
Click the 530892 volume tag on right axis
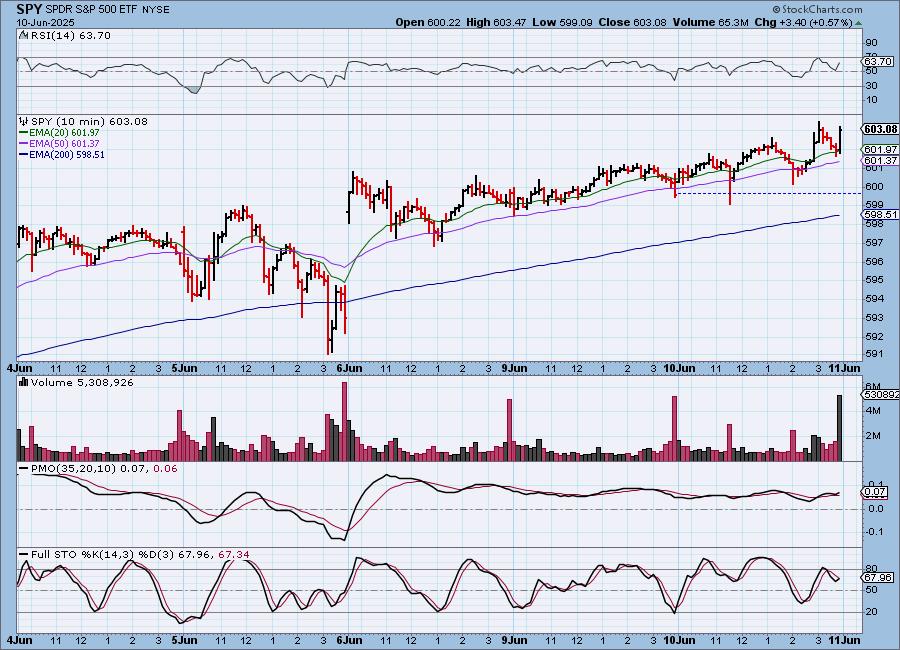pyautogui.click(x=881, y=394)
